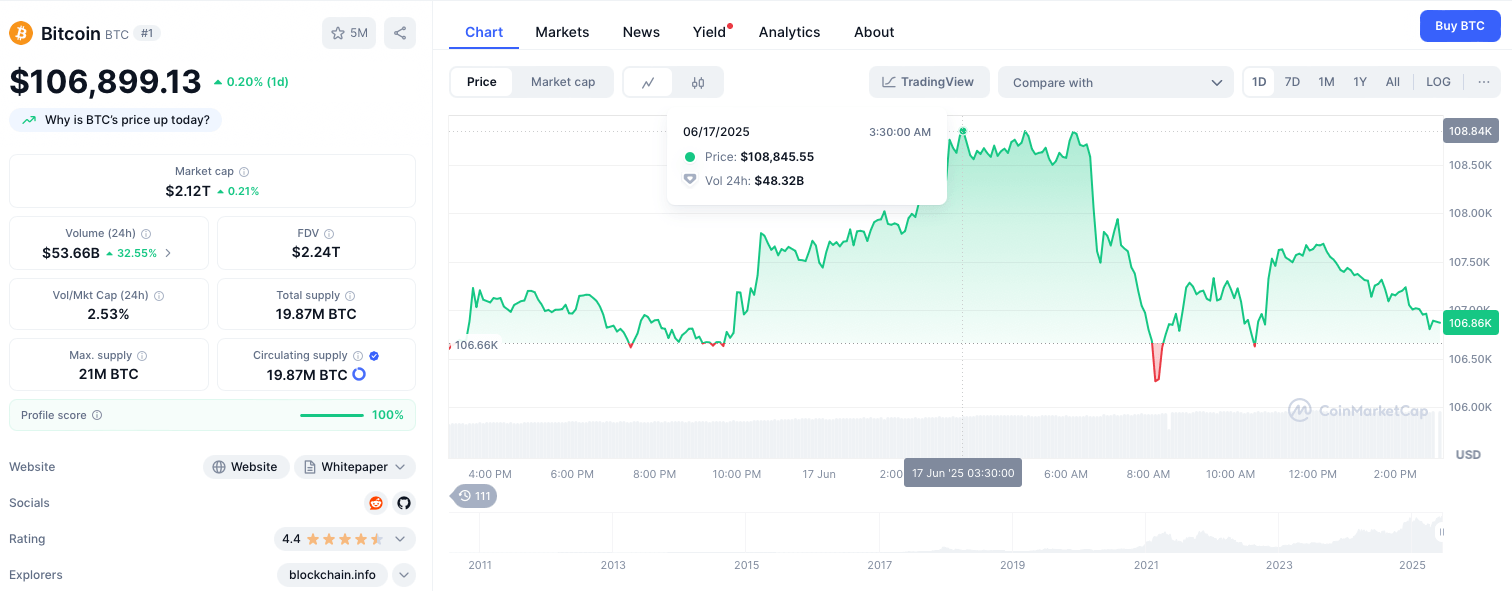
Task: Click the Total supply info icon
Action: [350, 295]
